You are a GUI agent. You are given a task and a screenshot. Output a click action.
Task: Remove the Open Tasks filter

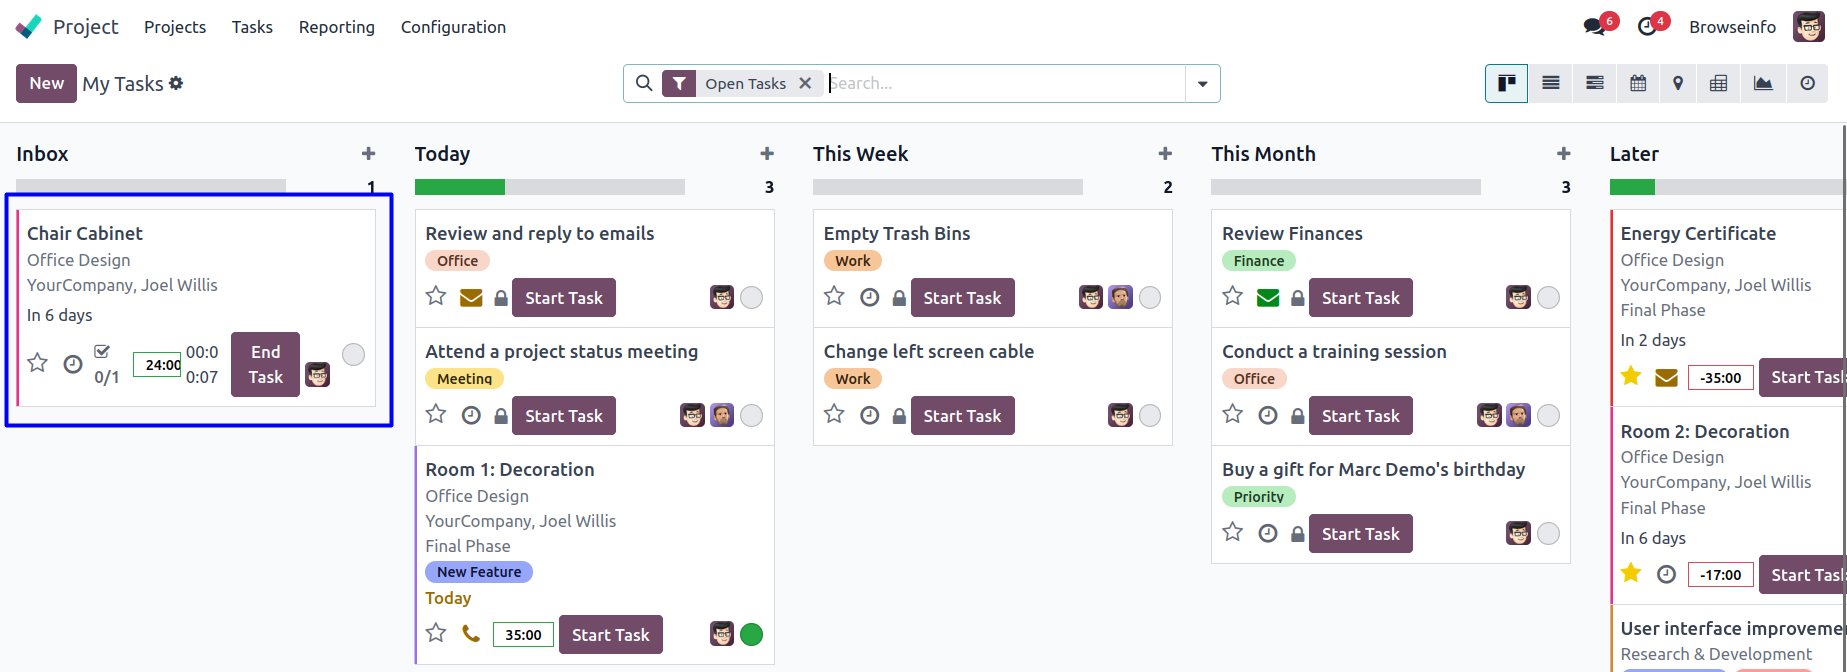click(x=805, y=84)
